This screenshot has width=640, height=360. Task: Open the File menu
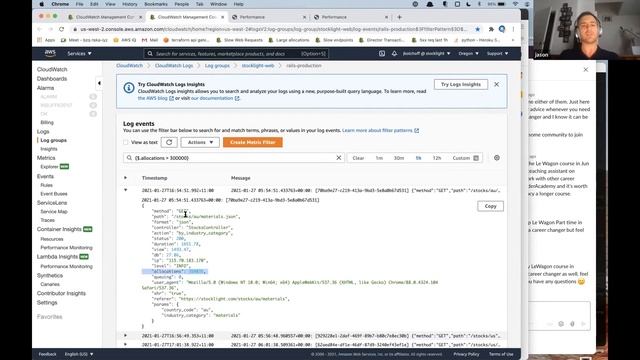[x=79, y=4]
